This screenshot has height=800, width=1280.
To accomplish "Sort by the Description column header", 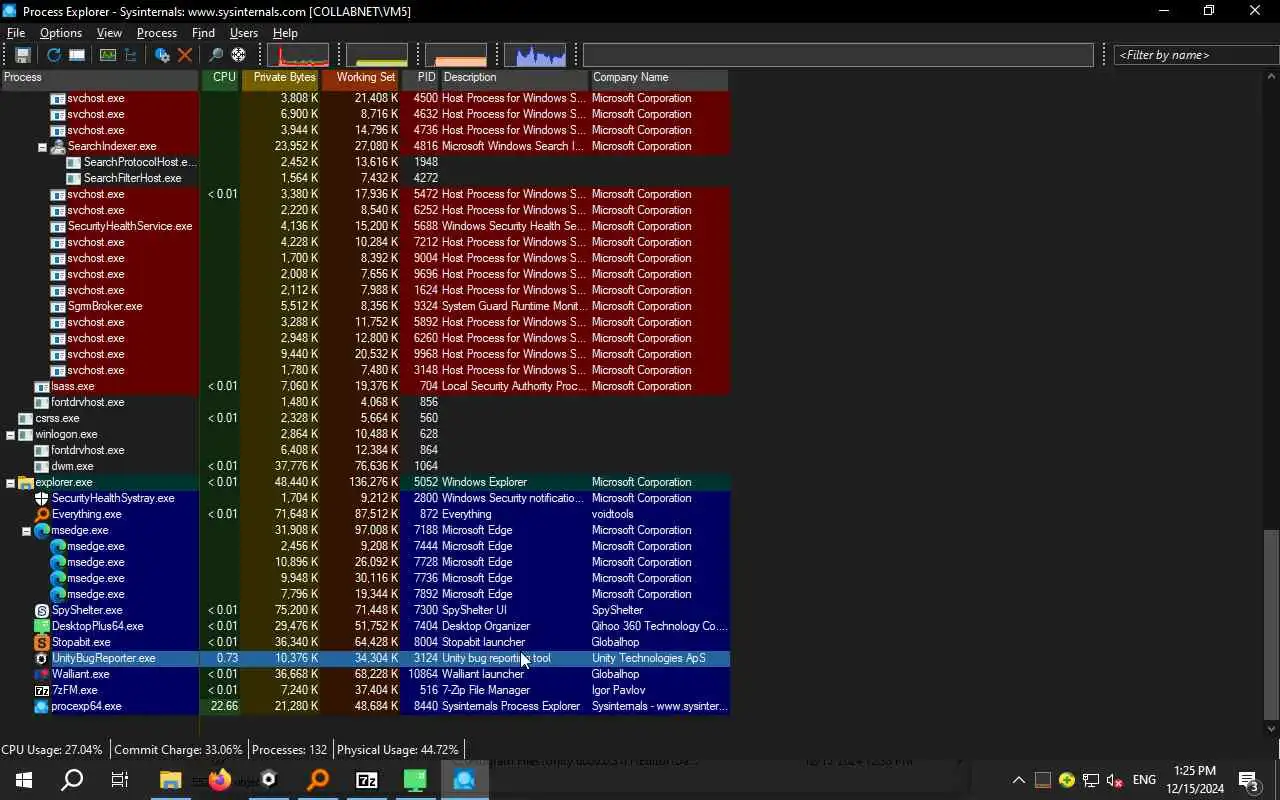I will point(514,78).
